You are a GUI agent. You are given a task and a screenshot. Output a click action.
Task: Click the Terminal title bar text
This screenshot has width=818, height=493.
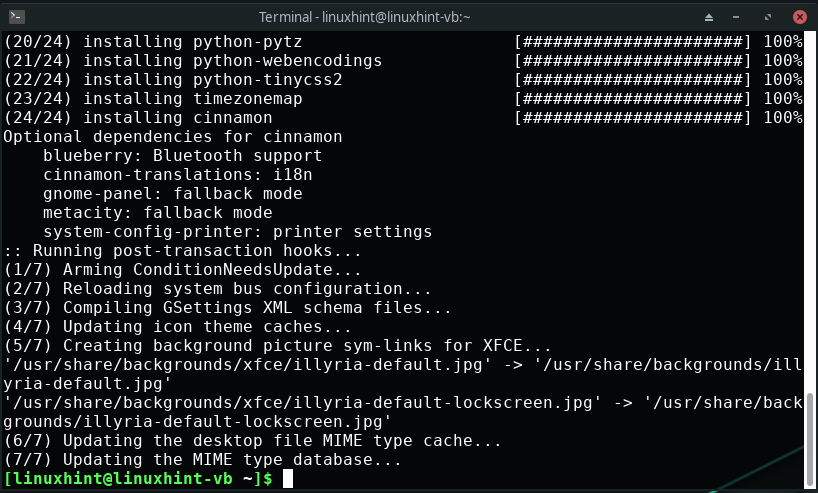pos(364,17)
